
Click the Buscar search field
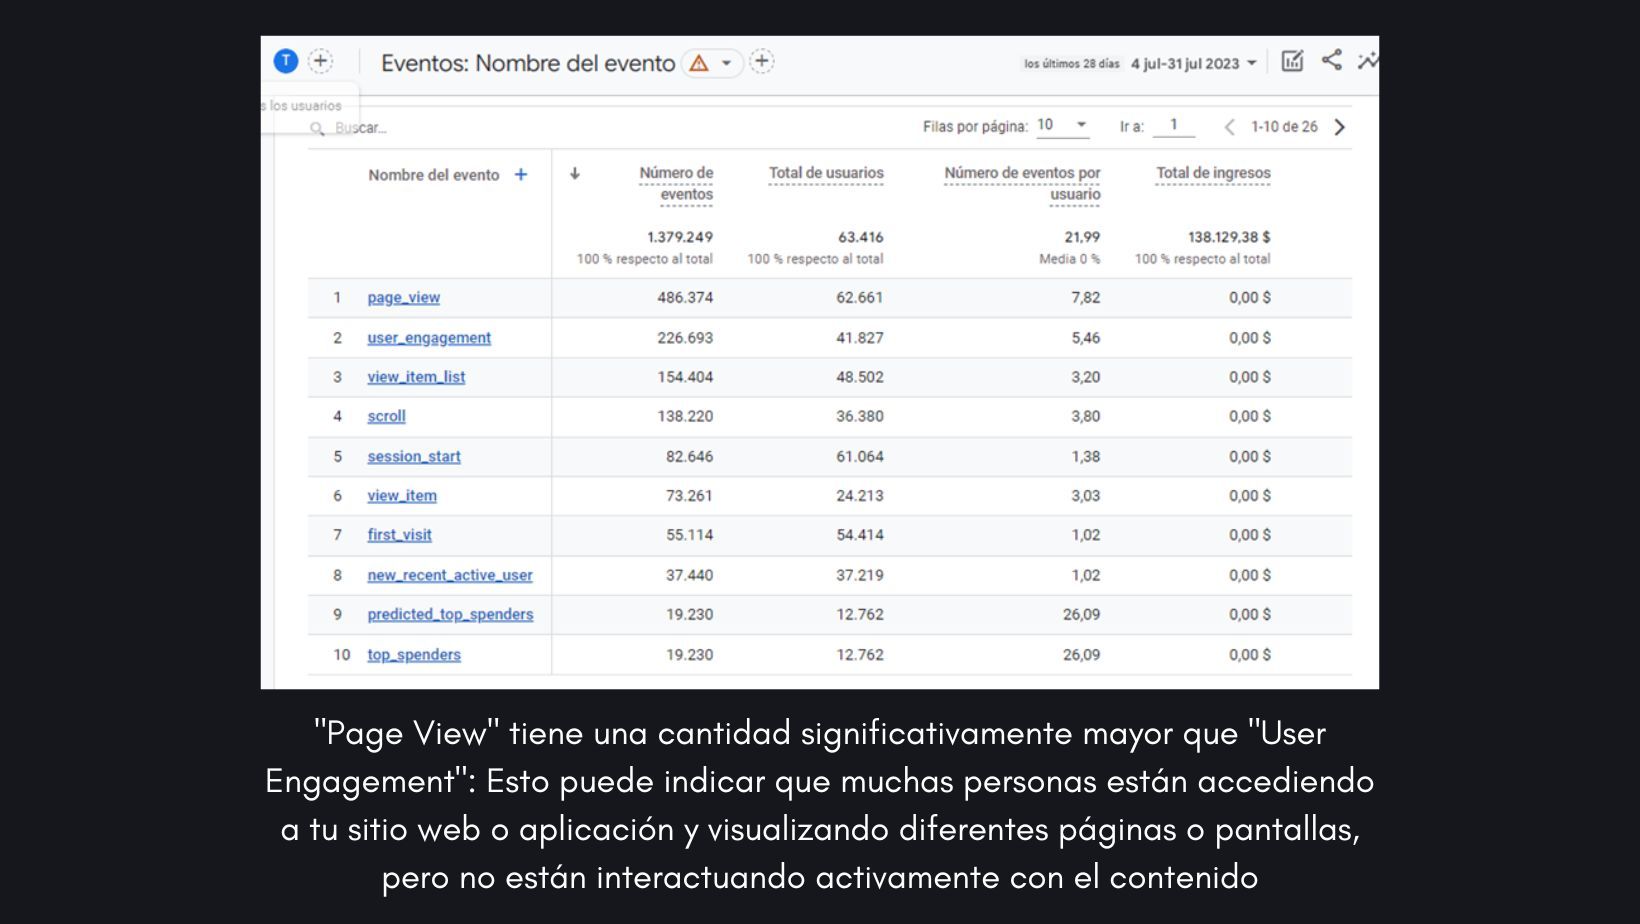tap(362, 128)
